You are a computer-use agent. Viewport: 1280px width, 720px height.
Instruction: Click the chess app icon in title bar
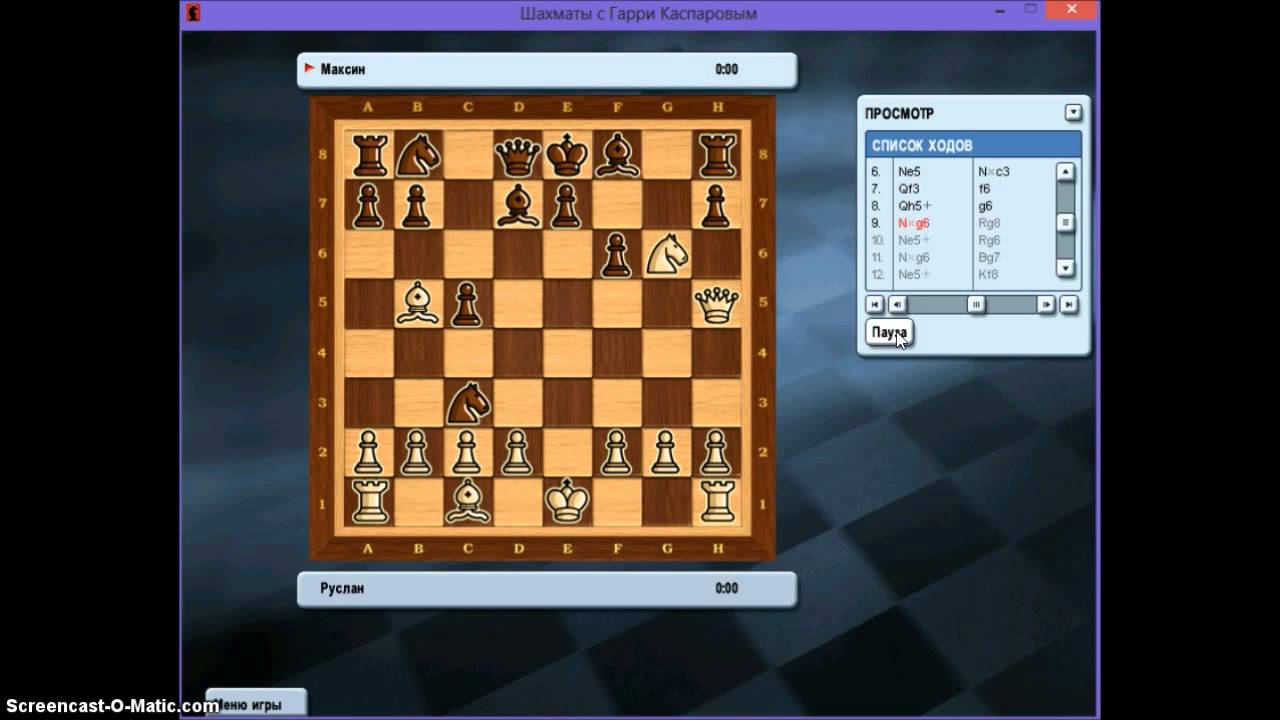click(x=193, y=12)
